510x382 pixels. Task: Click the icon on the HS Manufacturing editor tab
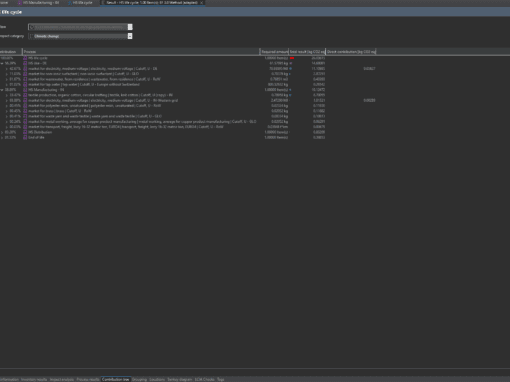click(x=20, y=3)
